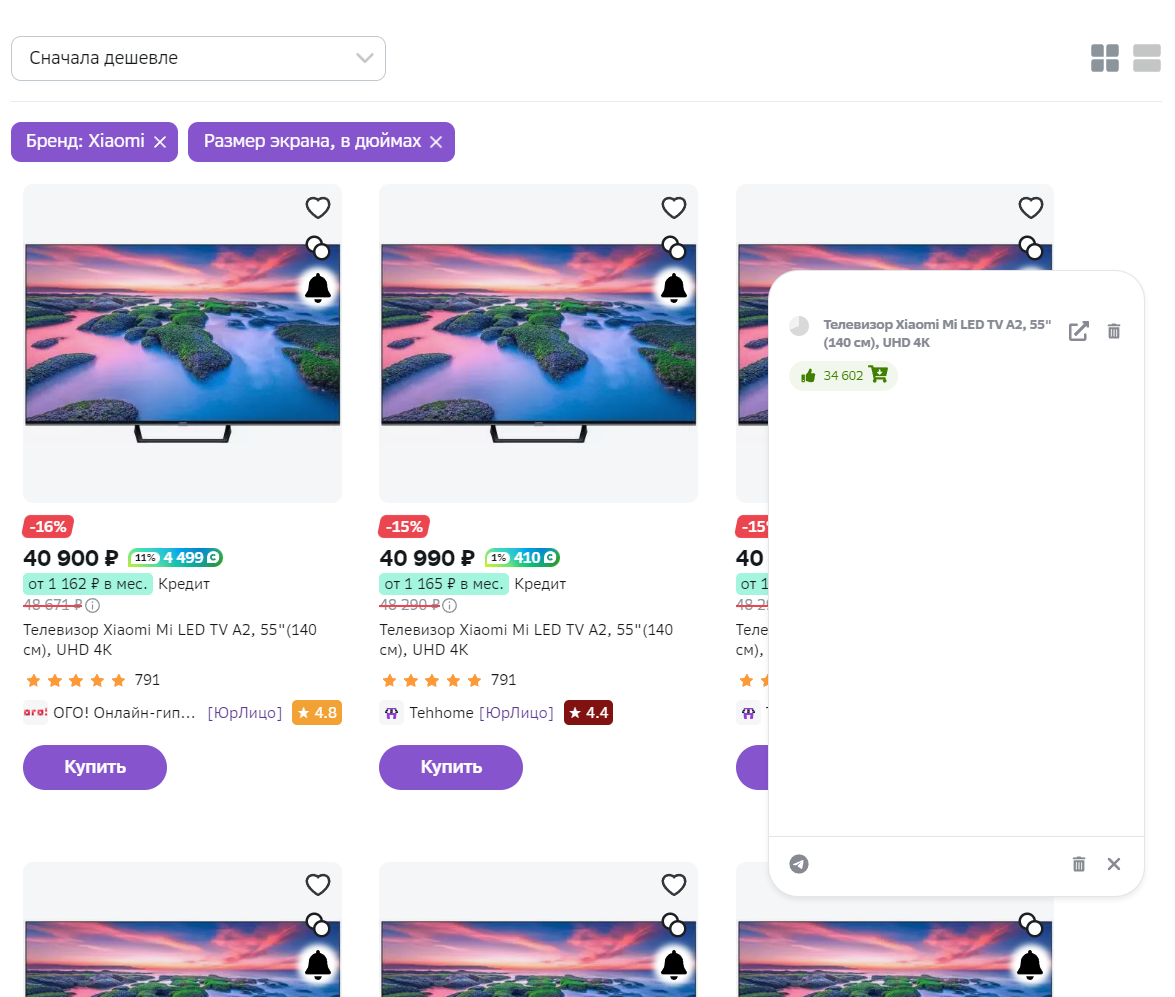Open Telegram icon in popup footer
Image resolution: width=1175 pixels, height=997 pixels.
coord(799,864)
